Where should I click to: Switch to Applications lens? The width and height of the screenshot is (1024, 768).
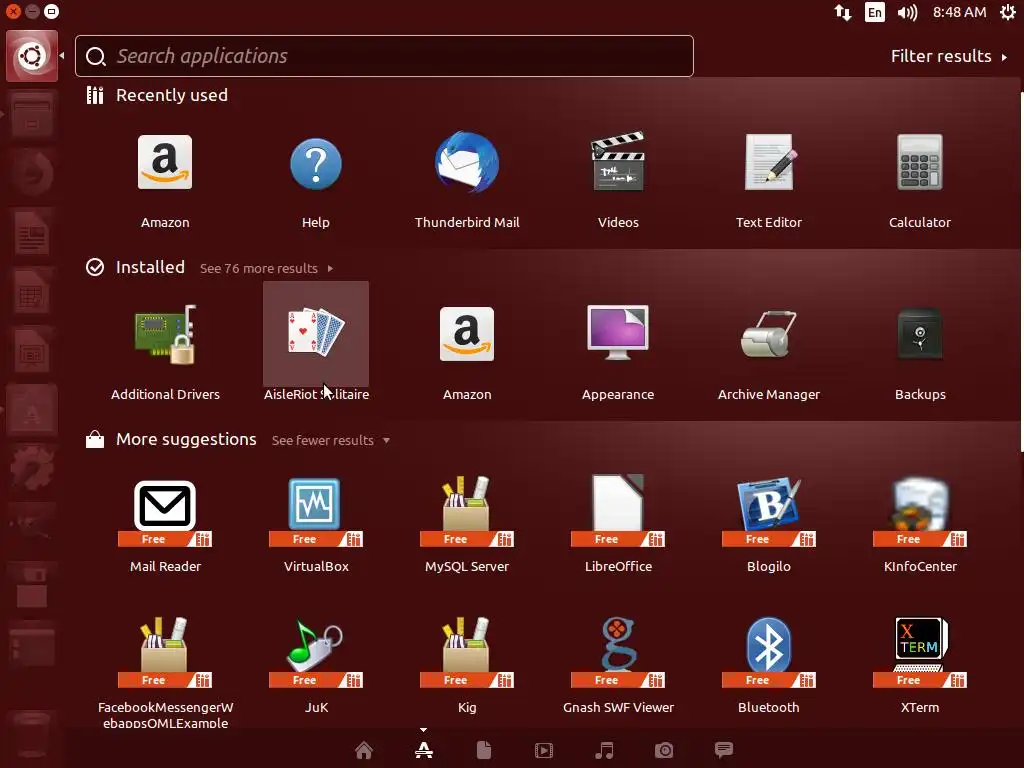click(x=424, y=750)
